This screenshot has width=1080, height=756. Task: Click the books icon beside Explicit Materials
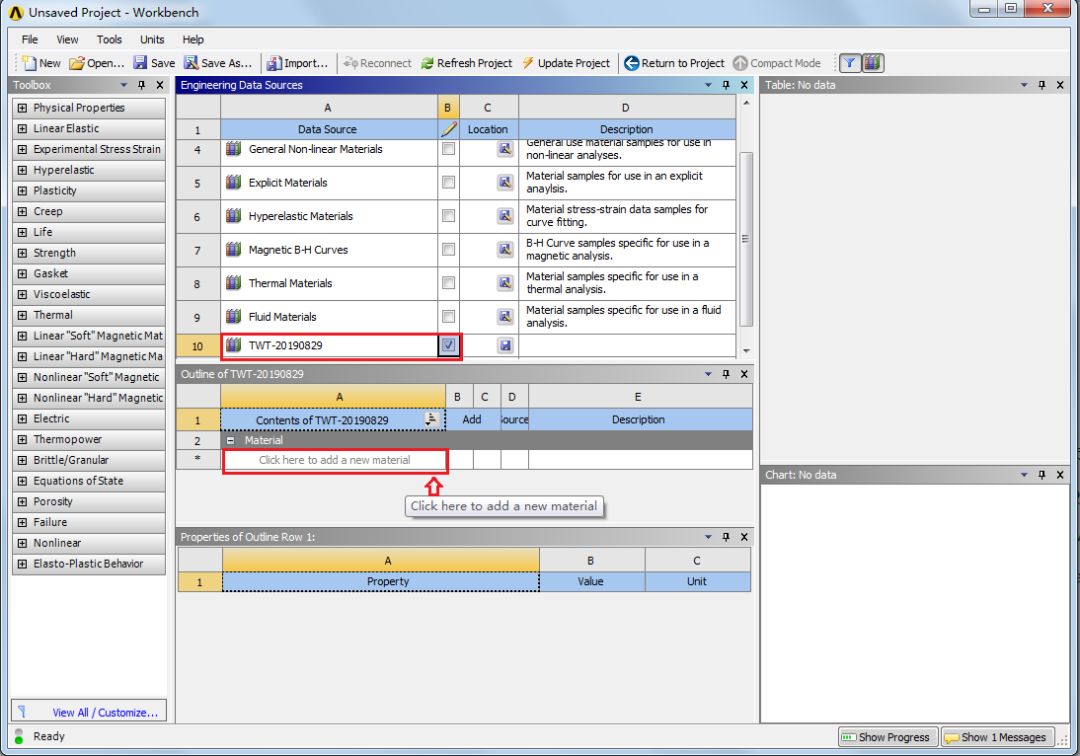(233, 182)
